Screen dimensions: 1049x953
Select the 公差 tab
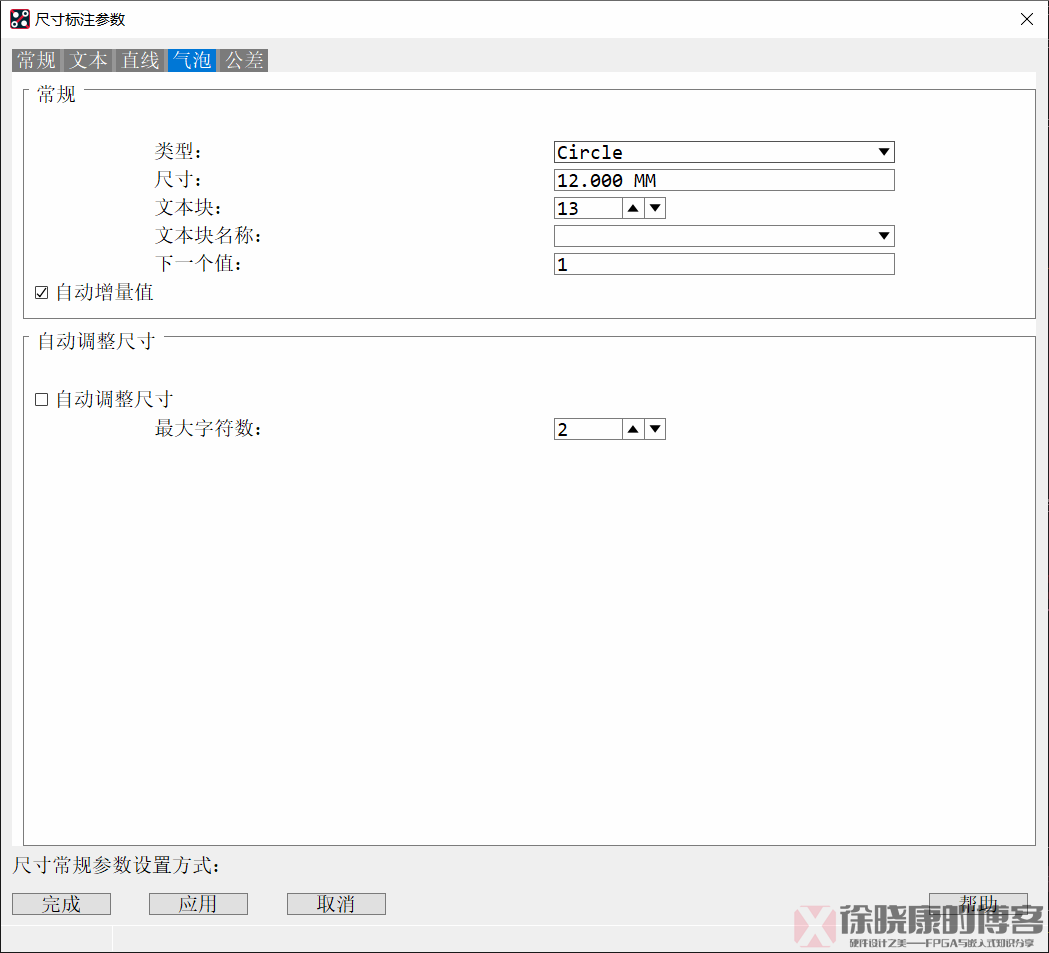(x=244, y=60)
